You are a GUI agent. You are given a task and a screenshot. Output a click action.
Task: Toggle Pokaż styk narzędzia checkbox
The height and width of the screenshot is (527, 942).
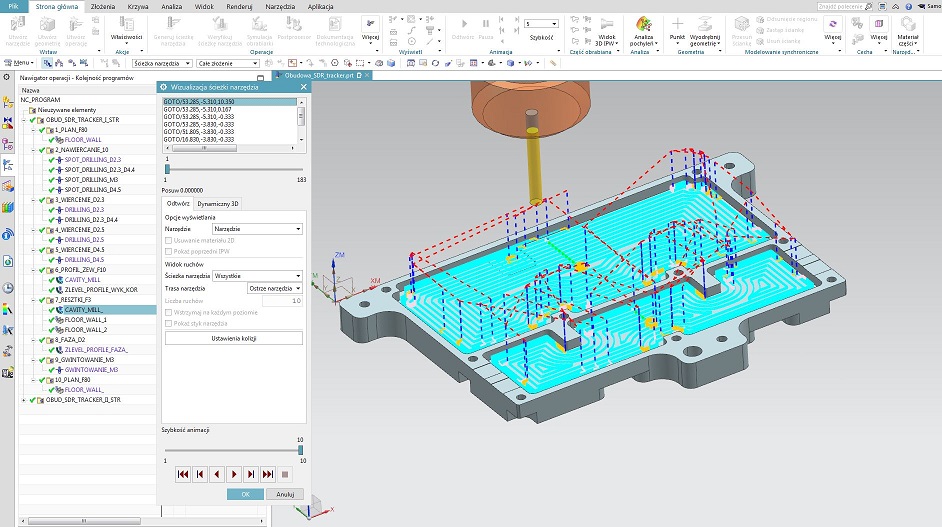pos(168,324)
